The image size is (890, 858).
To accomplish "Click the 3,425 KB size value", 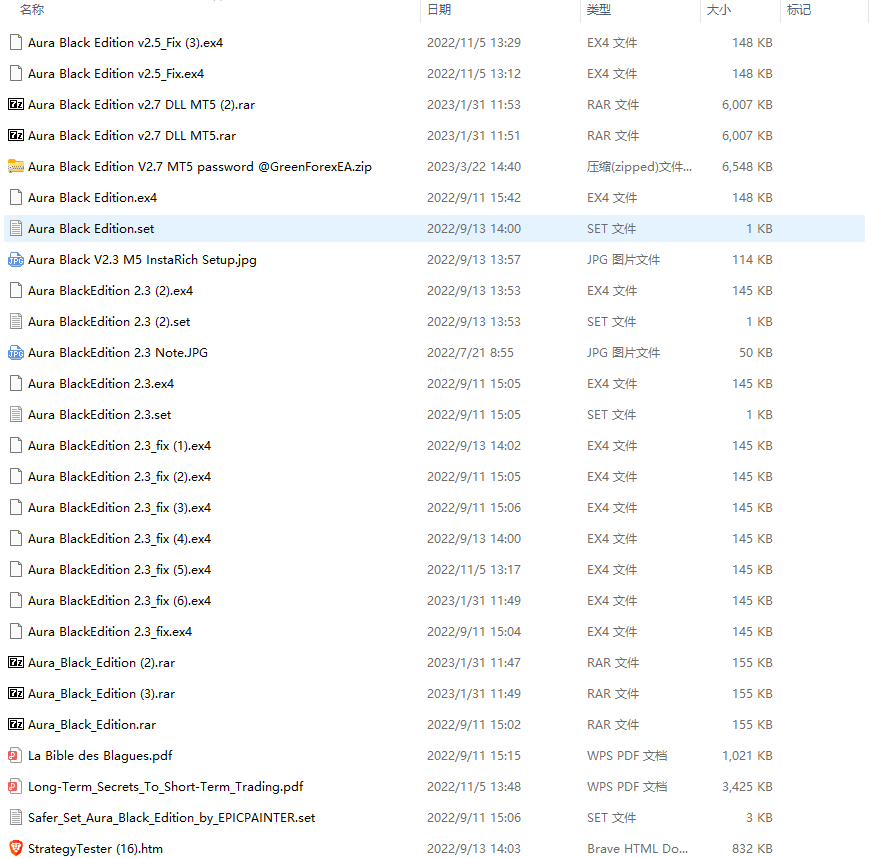I will click(747, 787).
